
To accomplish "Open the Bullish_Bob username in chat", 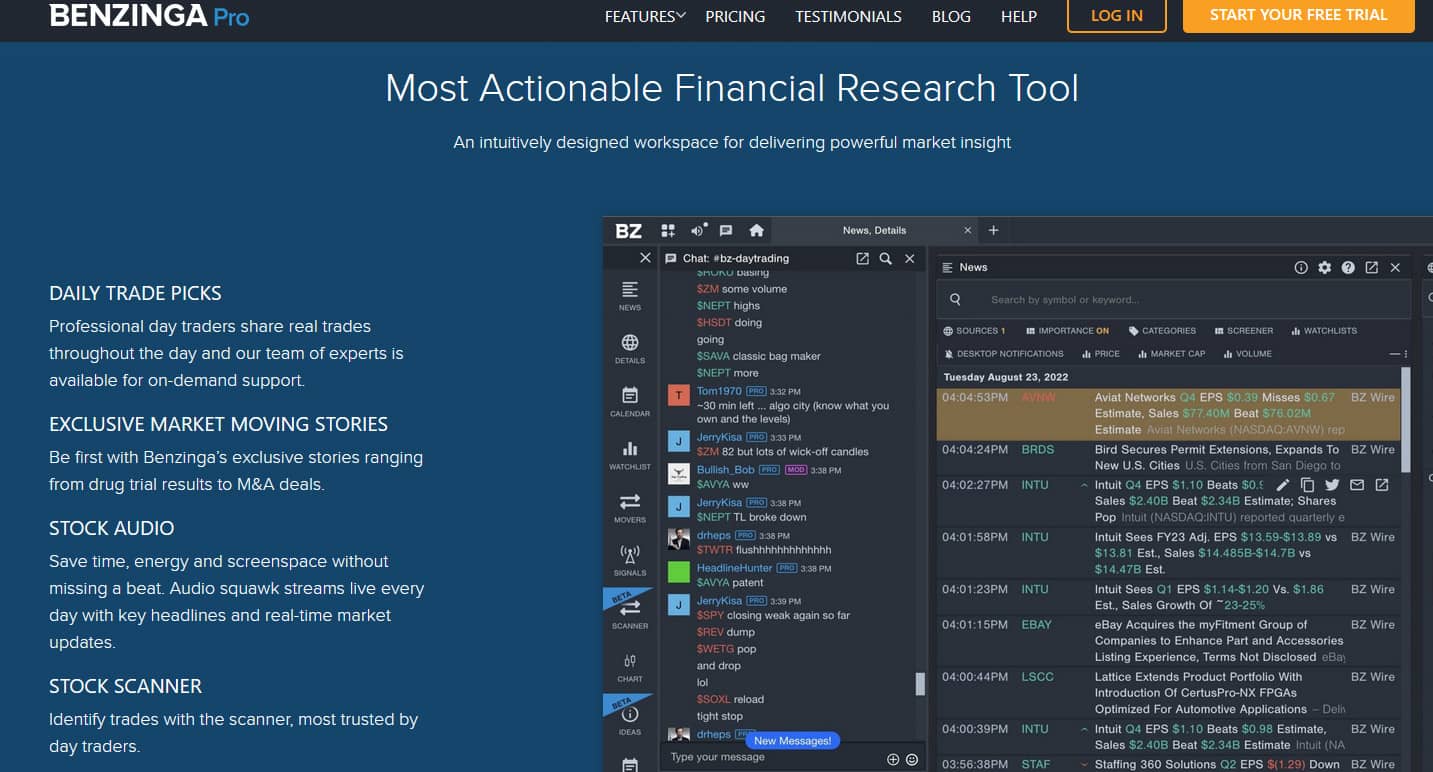I will pyautogui.click(x=726, y=470).
